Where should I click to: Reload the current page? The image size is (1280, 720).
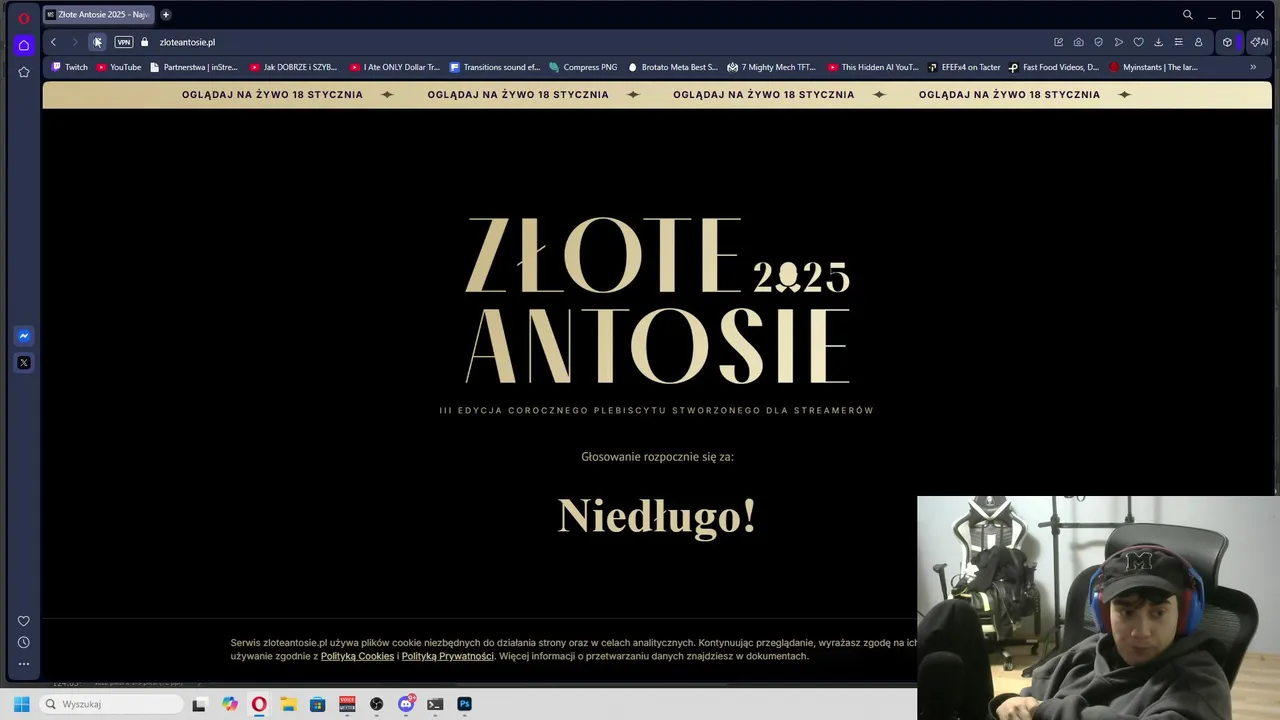click(97, 42)
